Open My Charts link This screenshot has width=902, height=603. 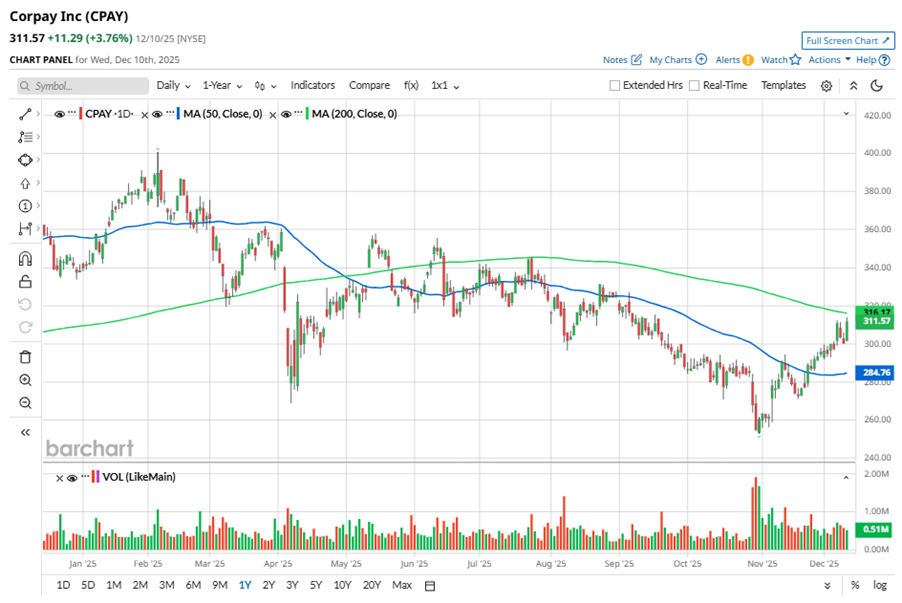point(678,60)
